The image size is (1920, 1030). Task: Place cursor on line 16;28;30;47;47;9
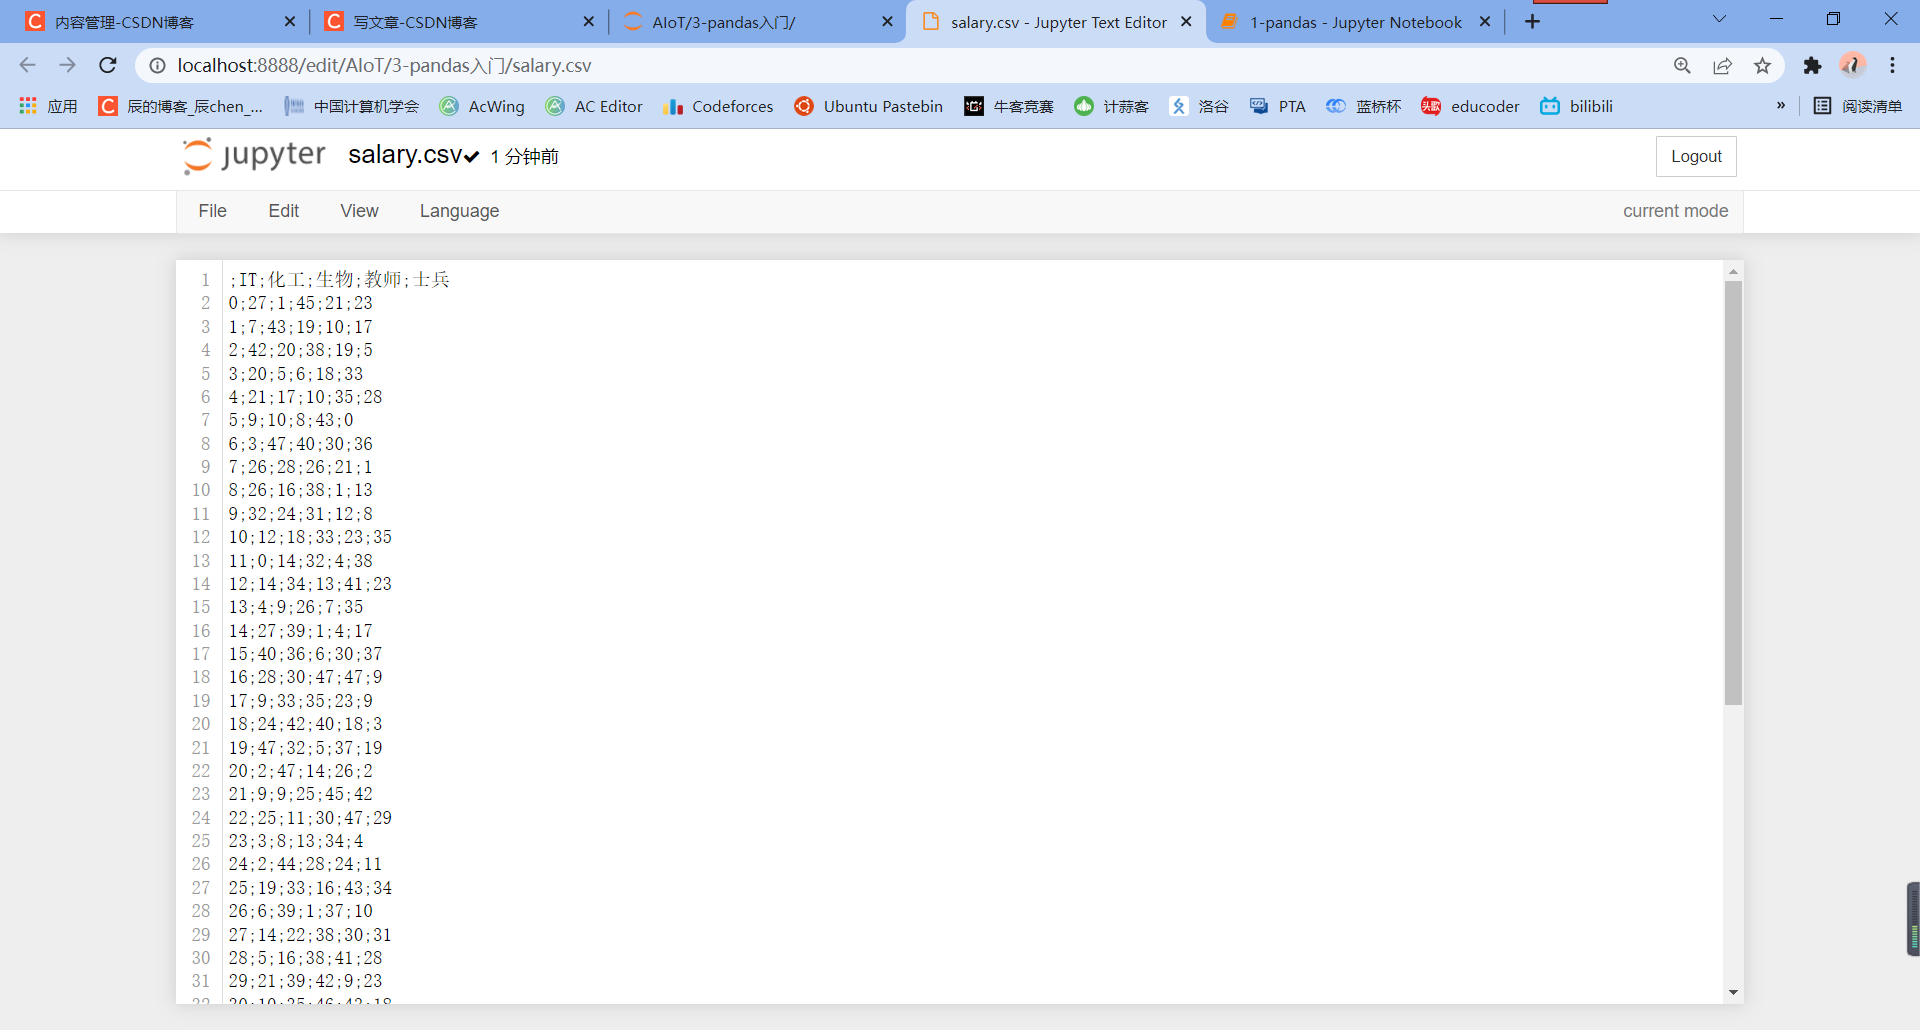(x=305, y=677)
